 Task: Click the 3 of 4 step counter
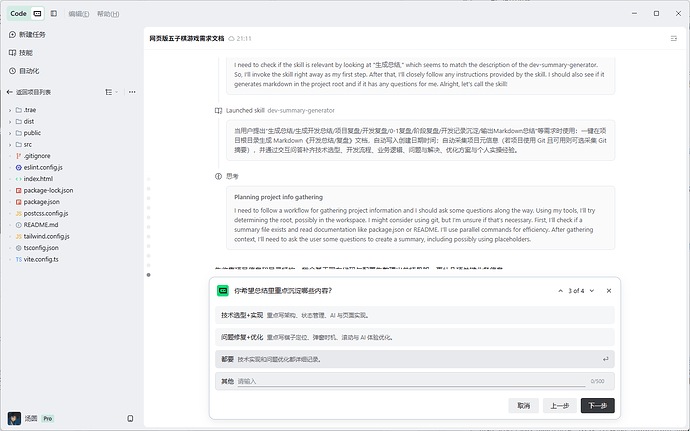pyautogui.click(x=576, y=291)
